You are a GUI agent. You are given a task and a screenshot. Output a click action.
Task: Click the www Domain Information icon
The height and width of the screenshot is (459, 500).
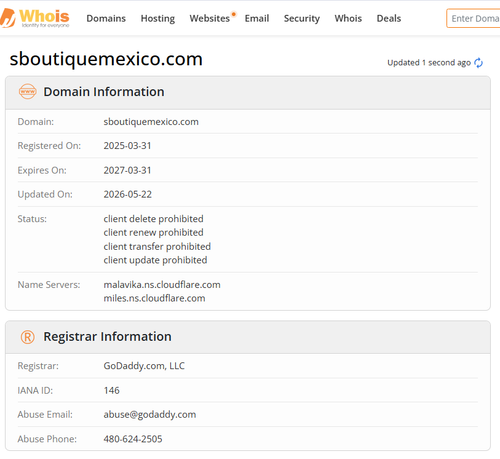(x=27, y=91)
